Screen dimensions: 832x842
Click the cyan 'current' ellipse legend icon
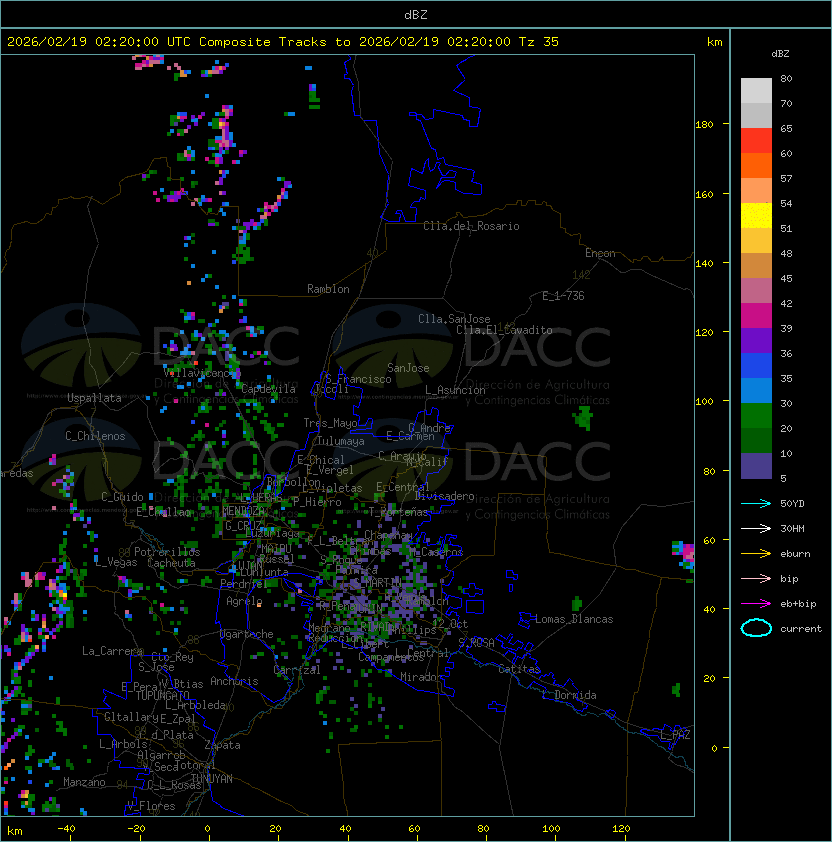[x=756, y=628]
